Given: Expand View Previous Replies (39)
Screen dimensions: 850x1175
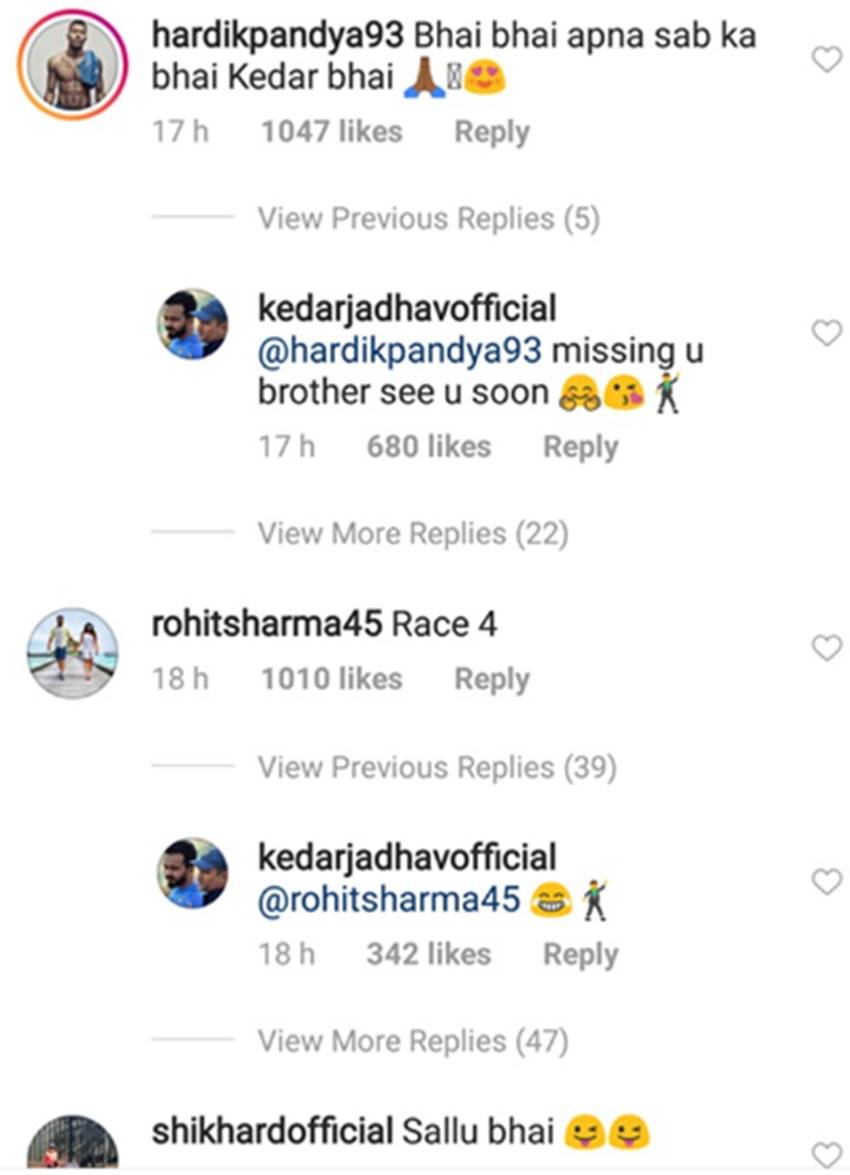Looking at the screenshot, I should click(436, 767).
